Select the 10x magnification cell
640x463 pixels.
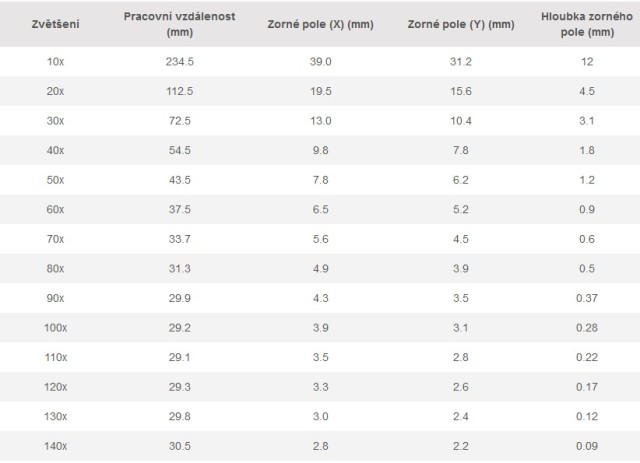56,62
